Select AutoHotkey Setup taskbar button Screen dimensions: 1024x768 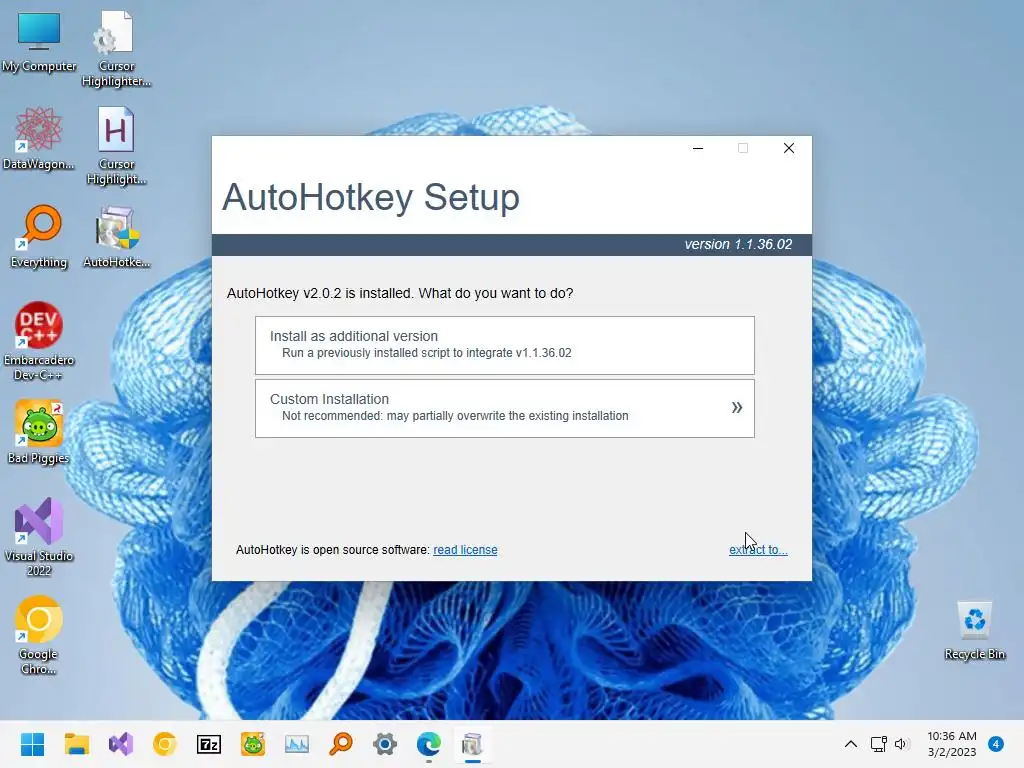click(473, 744)
